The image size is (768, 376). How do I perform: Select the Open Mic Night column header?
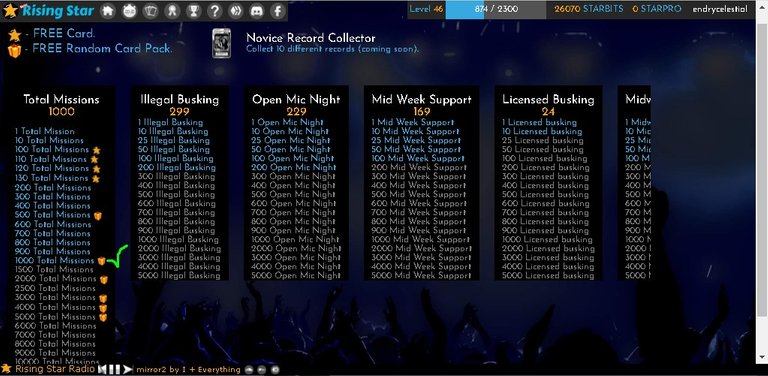pyautogui.click(x=296, y=99)
